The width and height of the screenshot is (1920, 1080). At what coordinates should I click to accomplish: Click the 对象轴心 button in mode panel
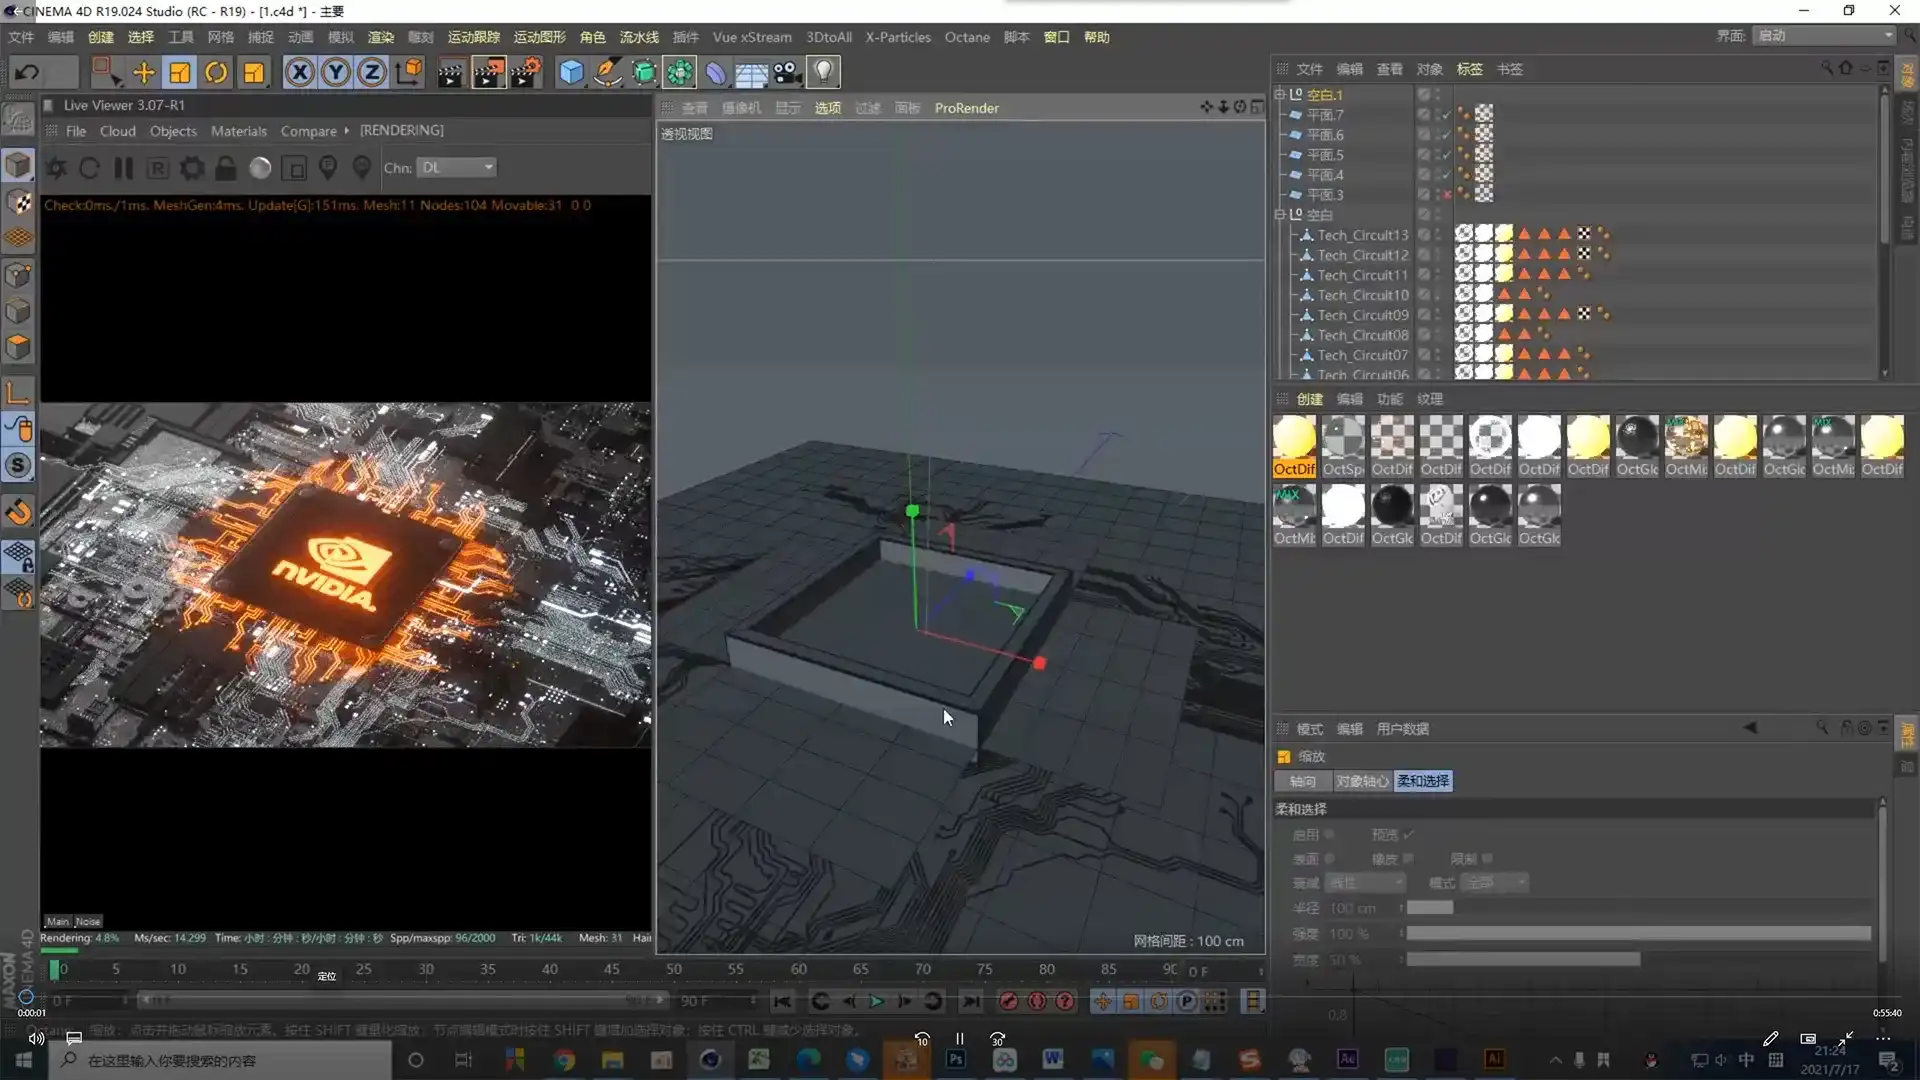1361,781
